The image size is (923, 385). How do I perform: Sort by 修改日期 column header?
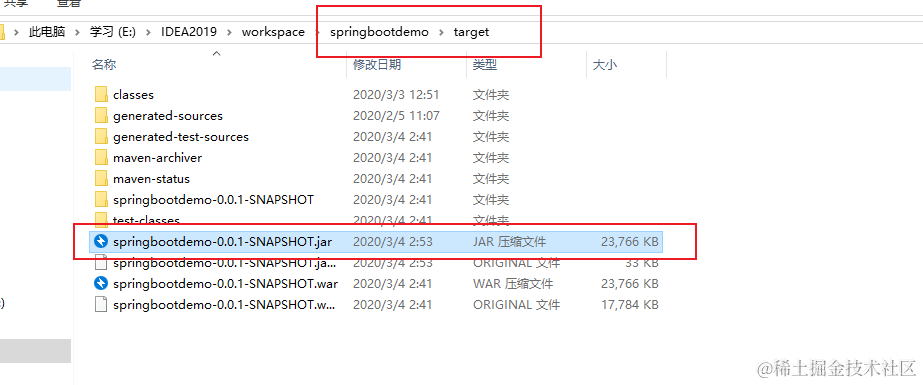377,65
